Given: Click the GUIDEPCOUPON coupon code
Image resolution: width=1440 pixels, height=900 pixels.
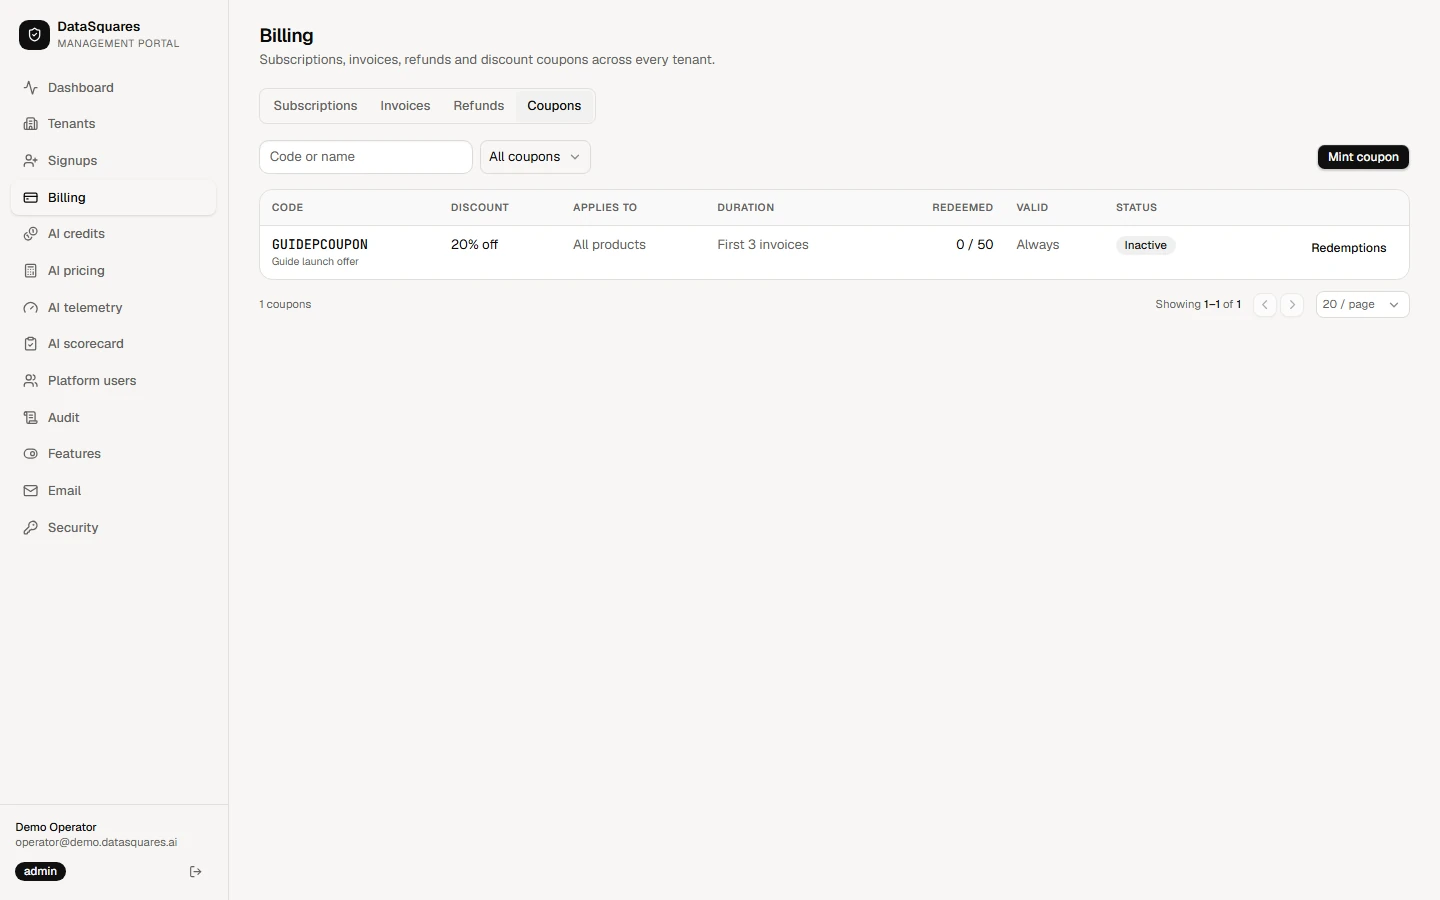Looking at the screenshot, I should pos(320,245).
